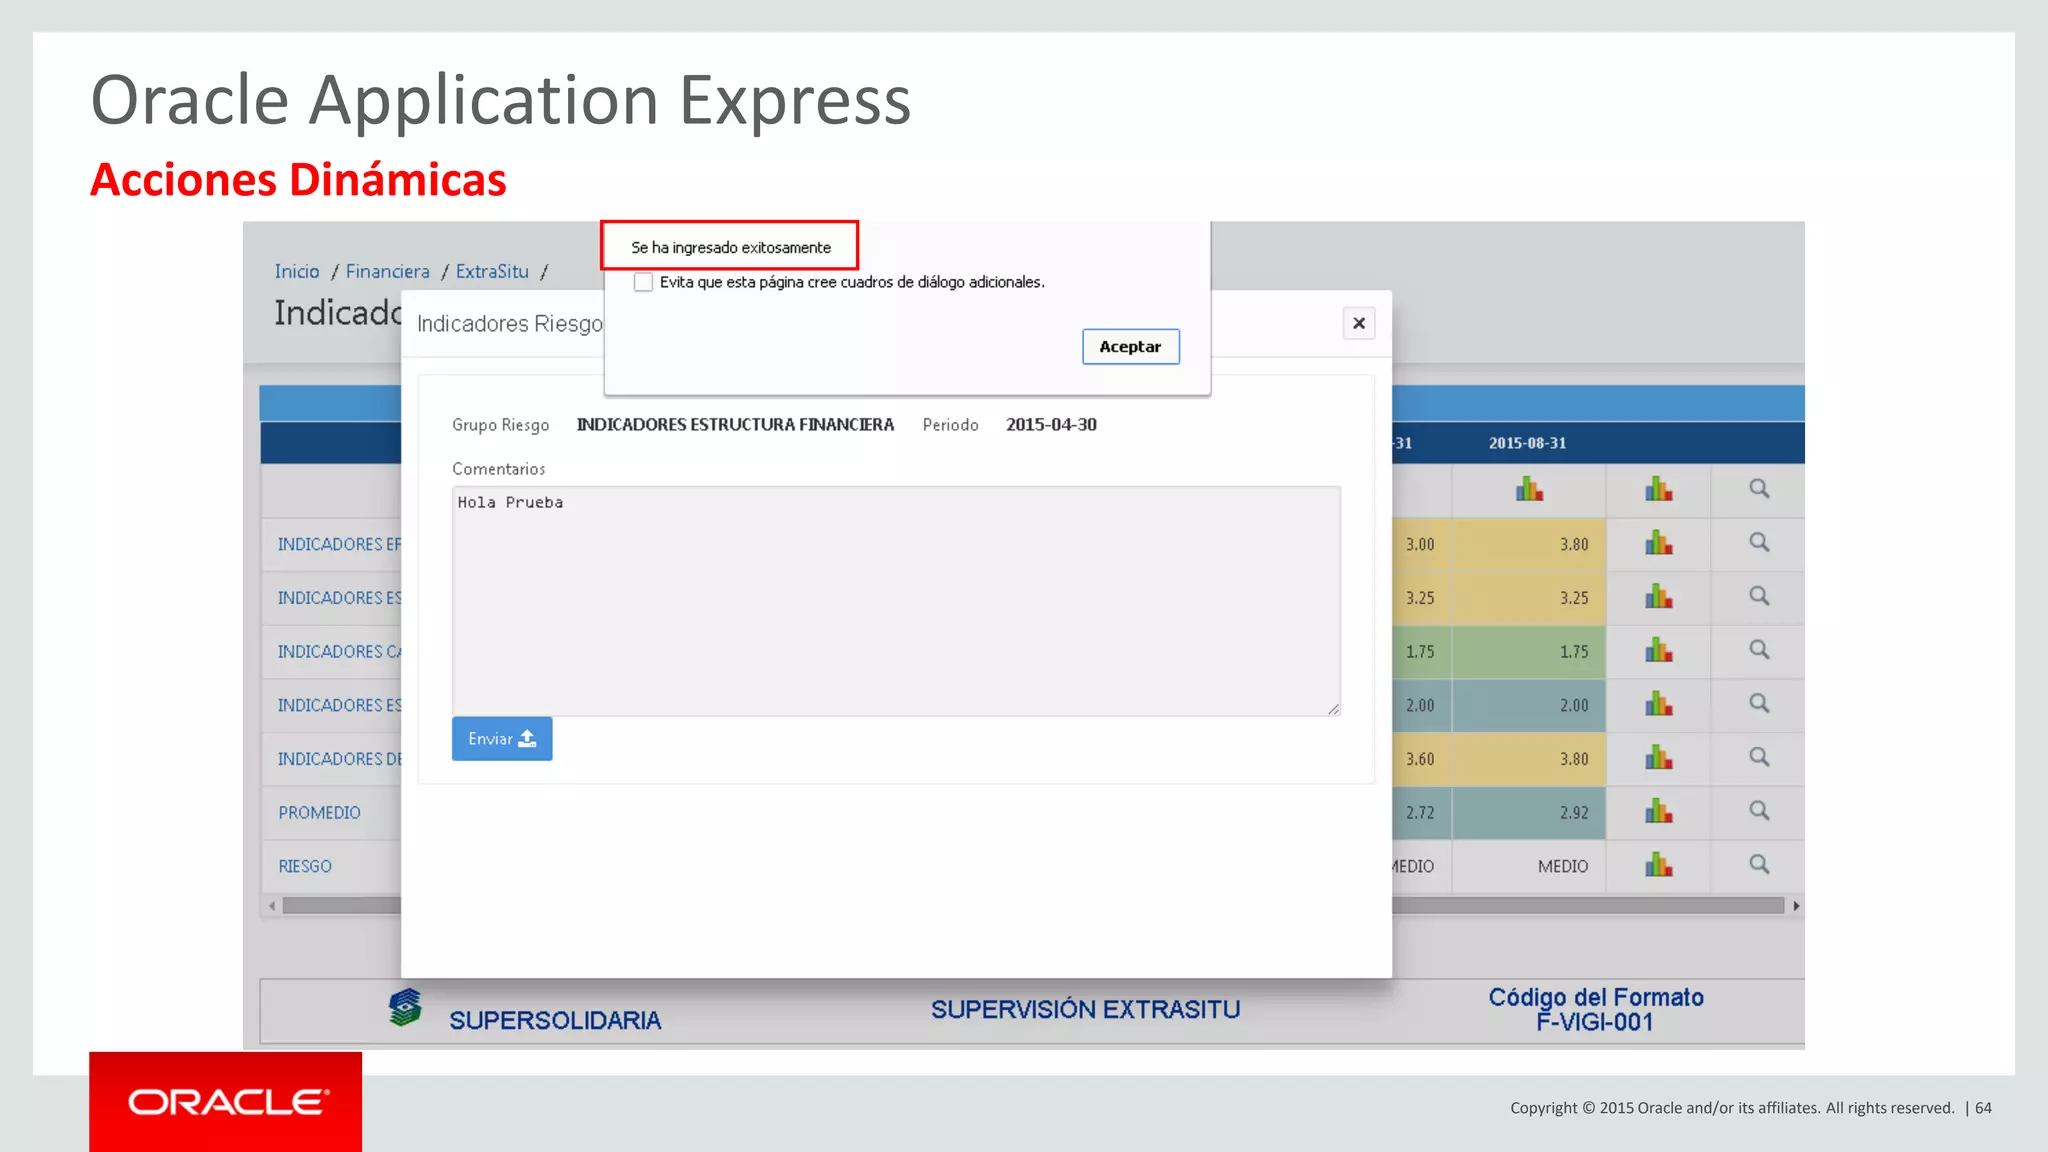Click the 2015-08-31 column header
The width and height of the screenshot is (2048, 1152).
point(1527,443)
